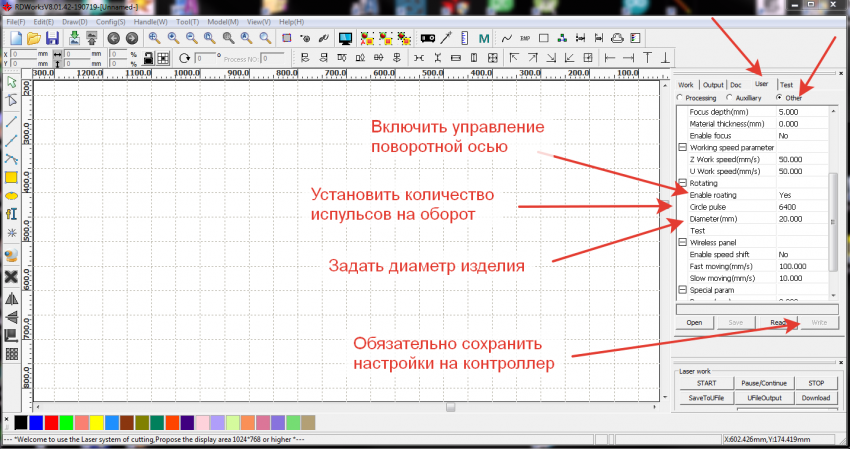
Task: Click the START laser work button
Action: pyautogui.click(x=706, y=383)
